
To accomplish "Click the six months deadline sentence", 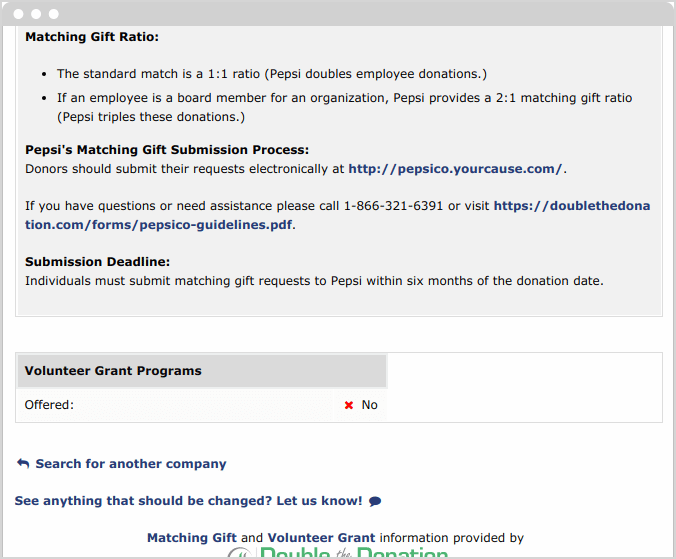I will (314, 281).
